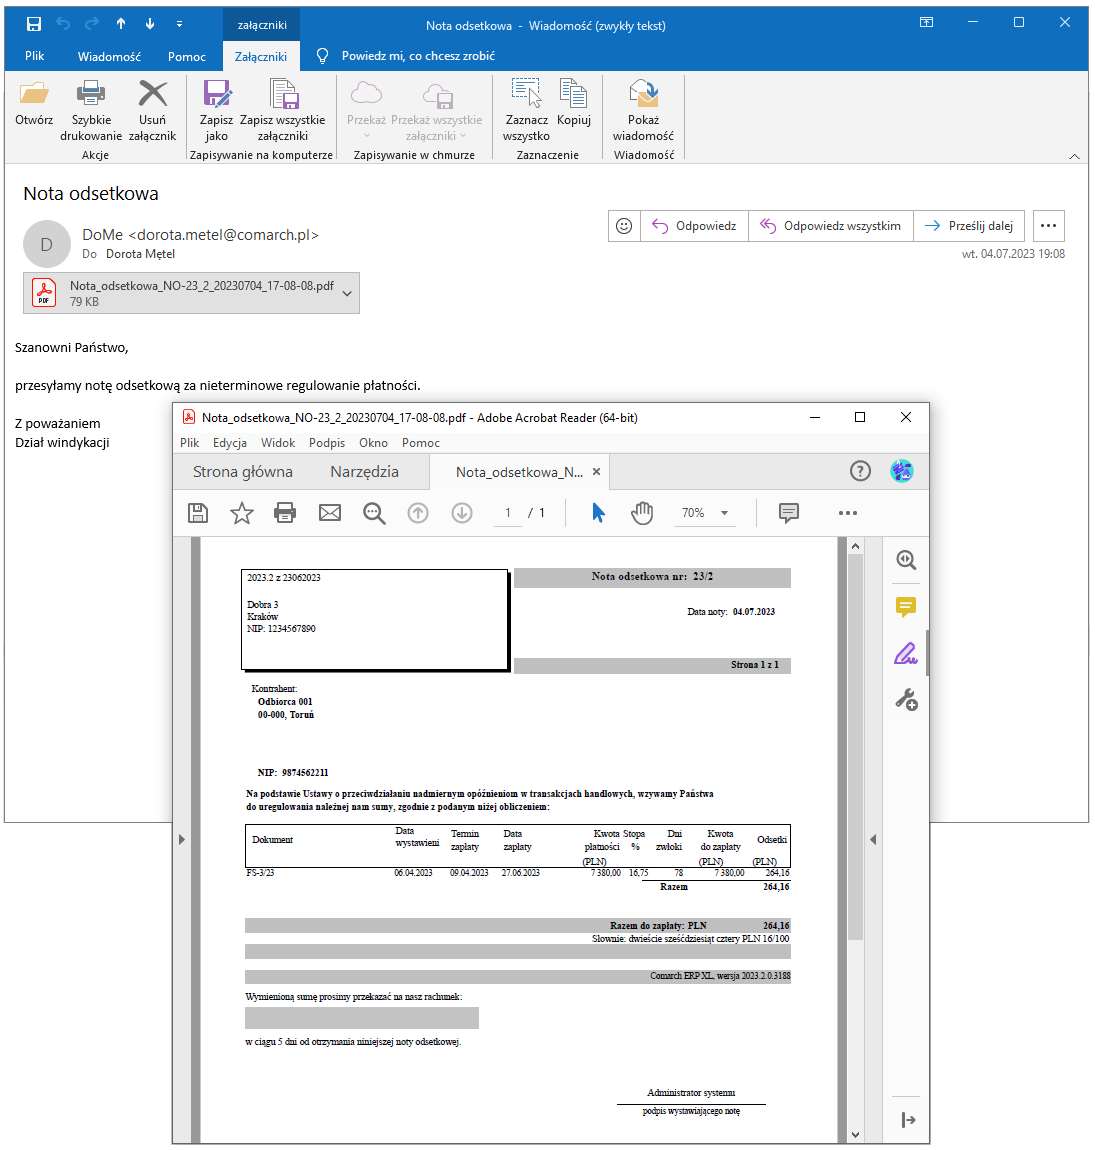Expand left navigation pane triangle in Acrobat
The width and height of the screenshot is (1095, 1150).
(182, 839)
